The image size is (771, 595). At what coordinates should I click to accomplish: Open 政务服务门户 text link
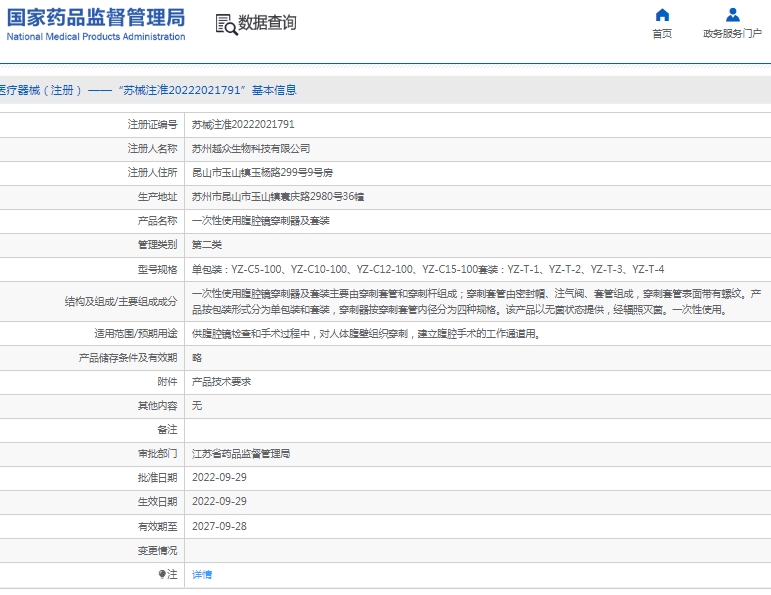tap(732, 33)
